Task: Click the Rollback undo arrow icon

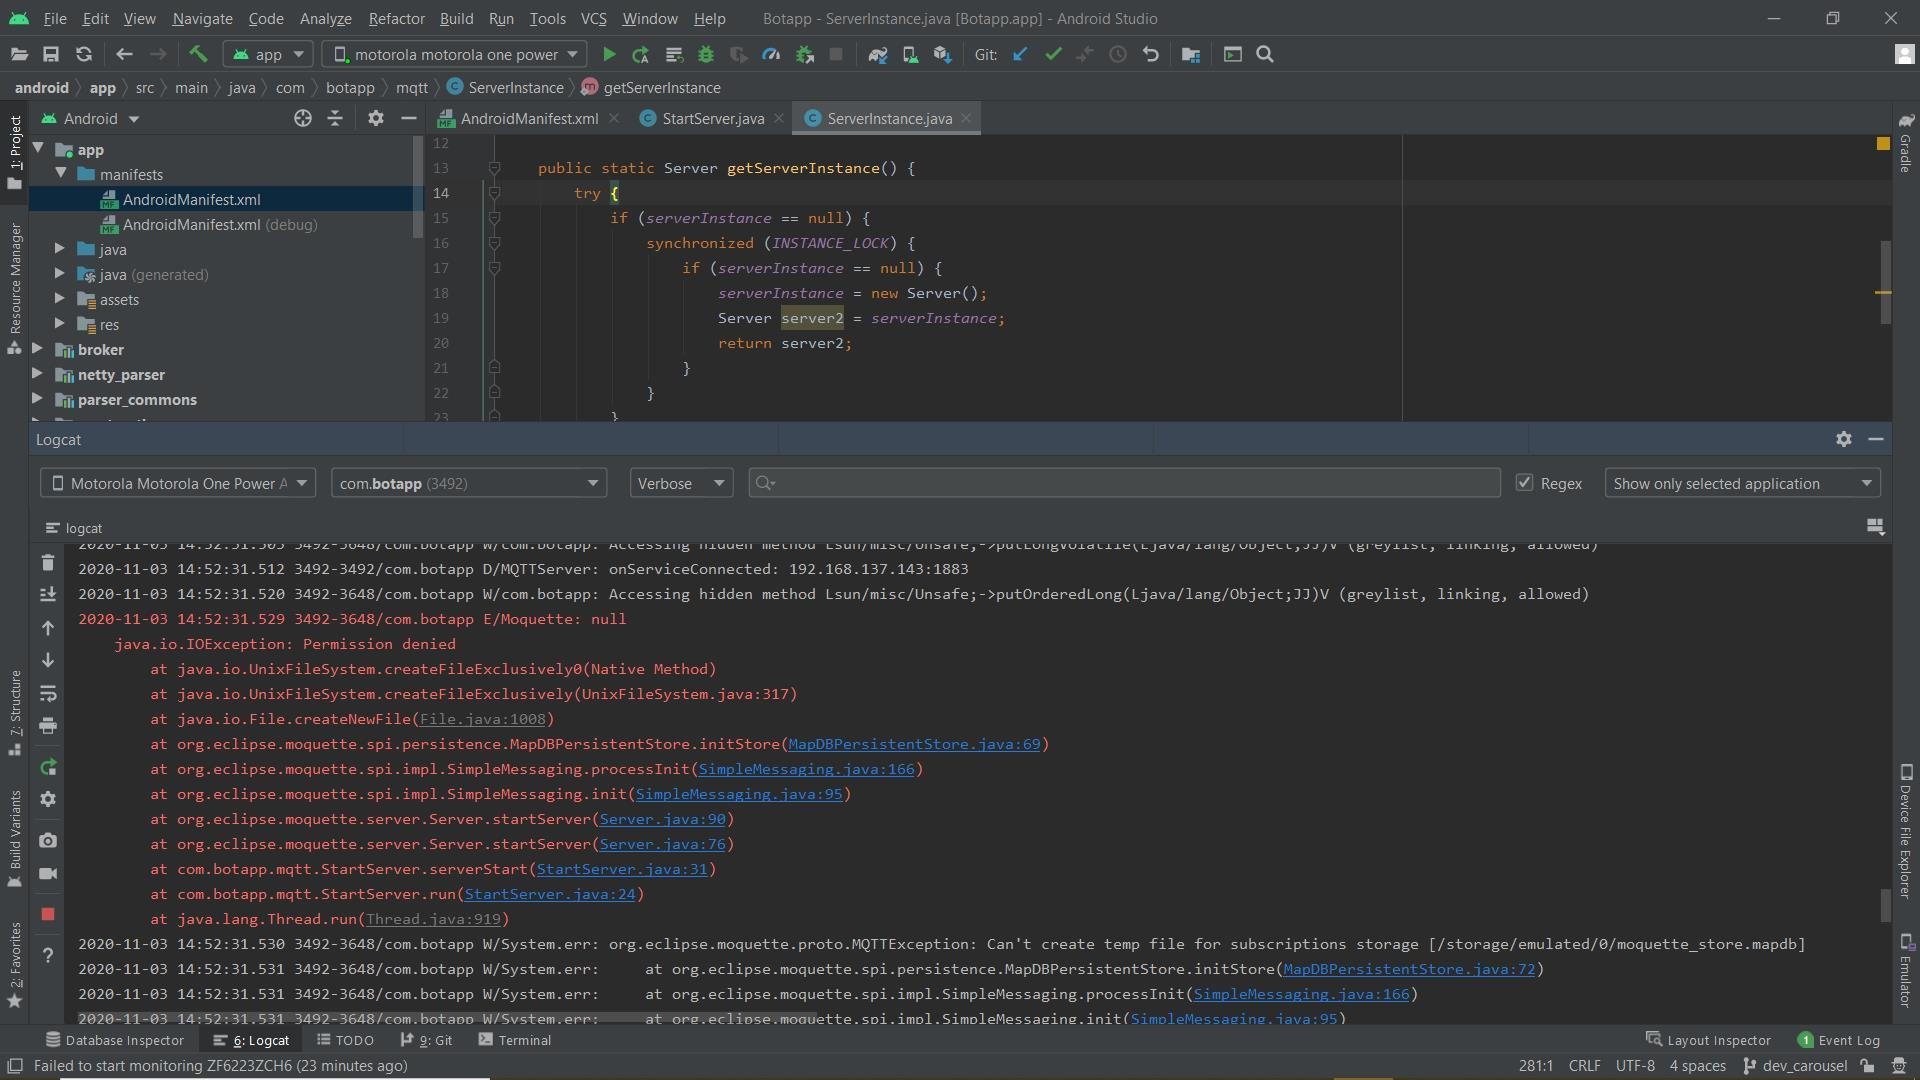Action: [1151, 55]
